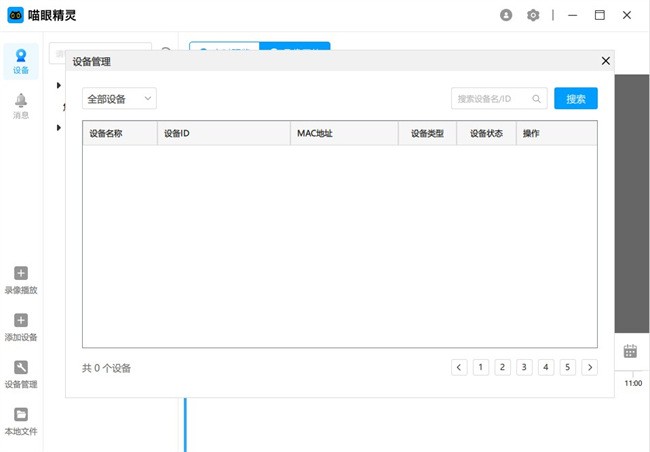Image resolution: width=650 pixels, height=452 pixels.
Task: Open the 消息 notification bell
Action: 21,105
